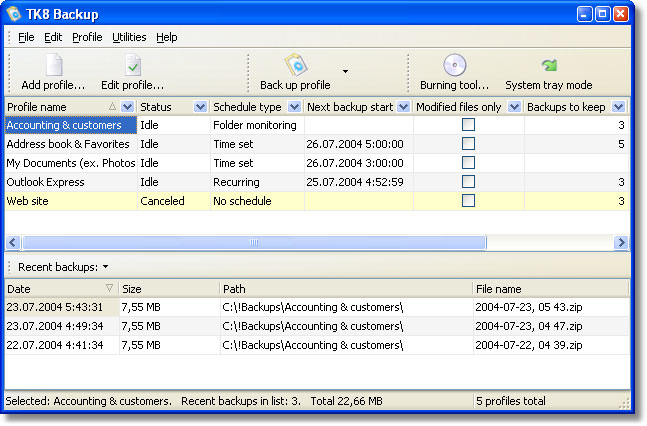Click the Add profile toolbar icon
This screenshot has width=647, height=426.
pyautogui.click(x=54, y=65)
